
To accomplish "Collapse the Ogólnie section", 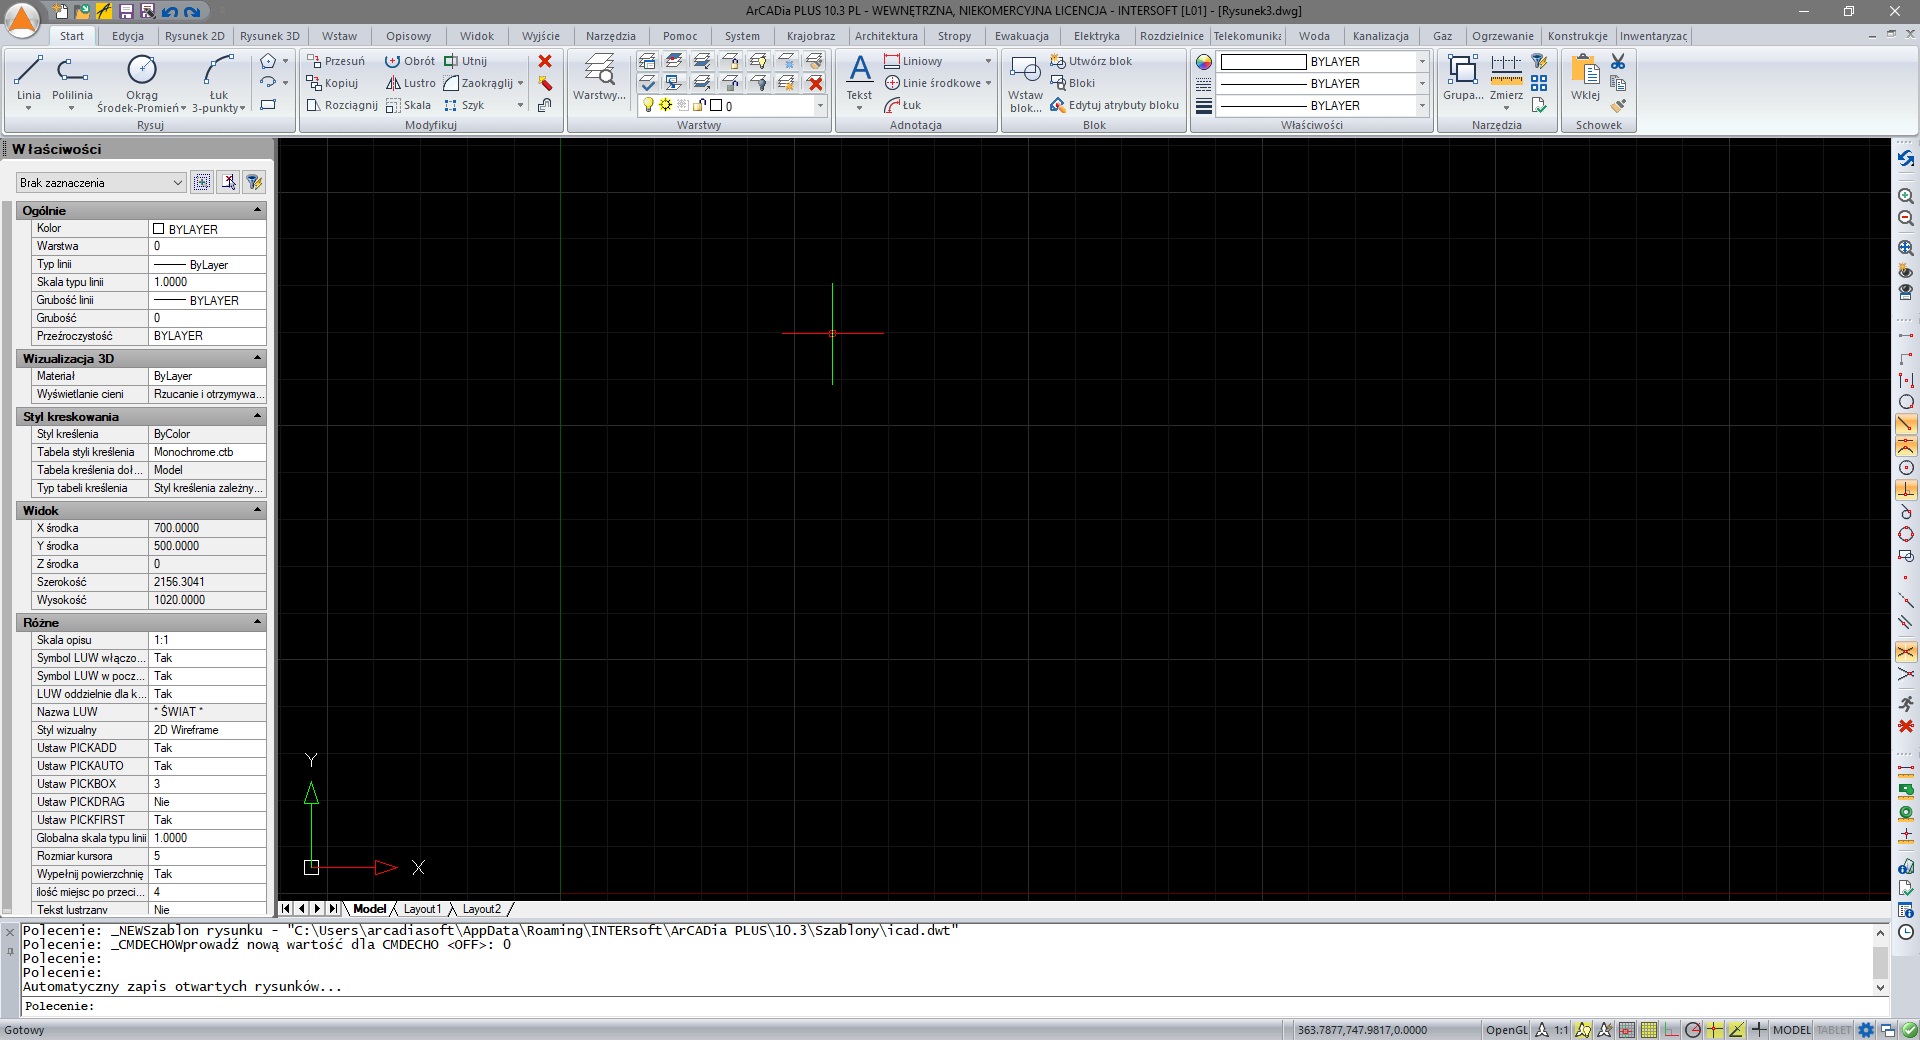I will pyautogui.click(x=257, y=210).
